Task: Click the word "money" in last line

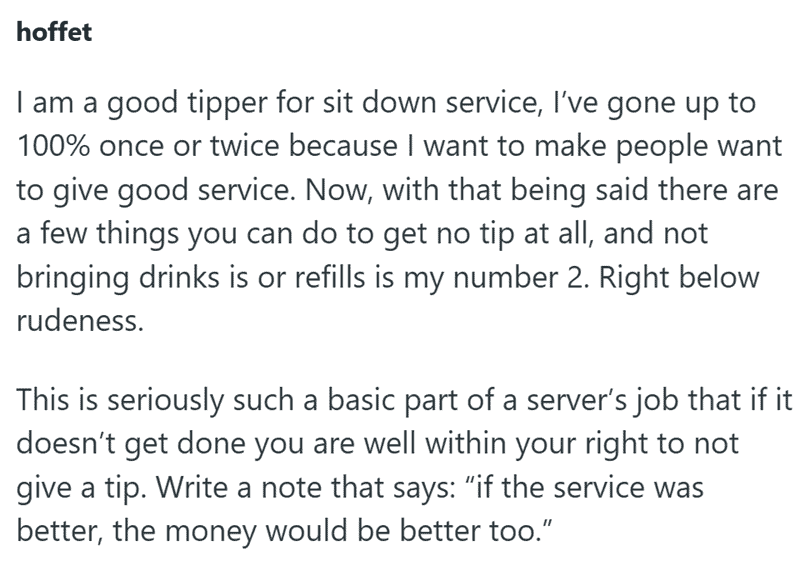Action: coord(211,532)
